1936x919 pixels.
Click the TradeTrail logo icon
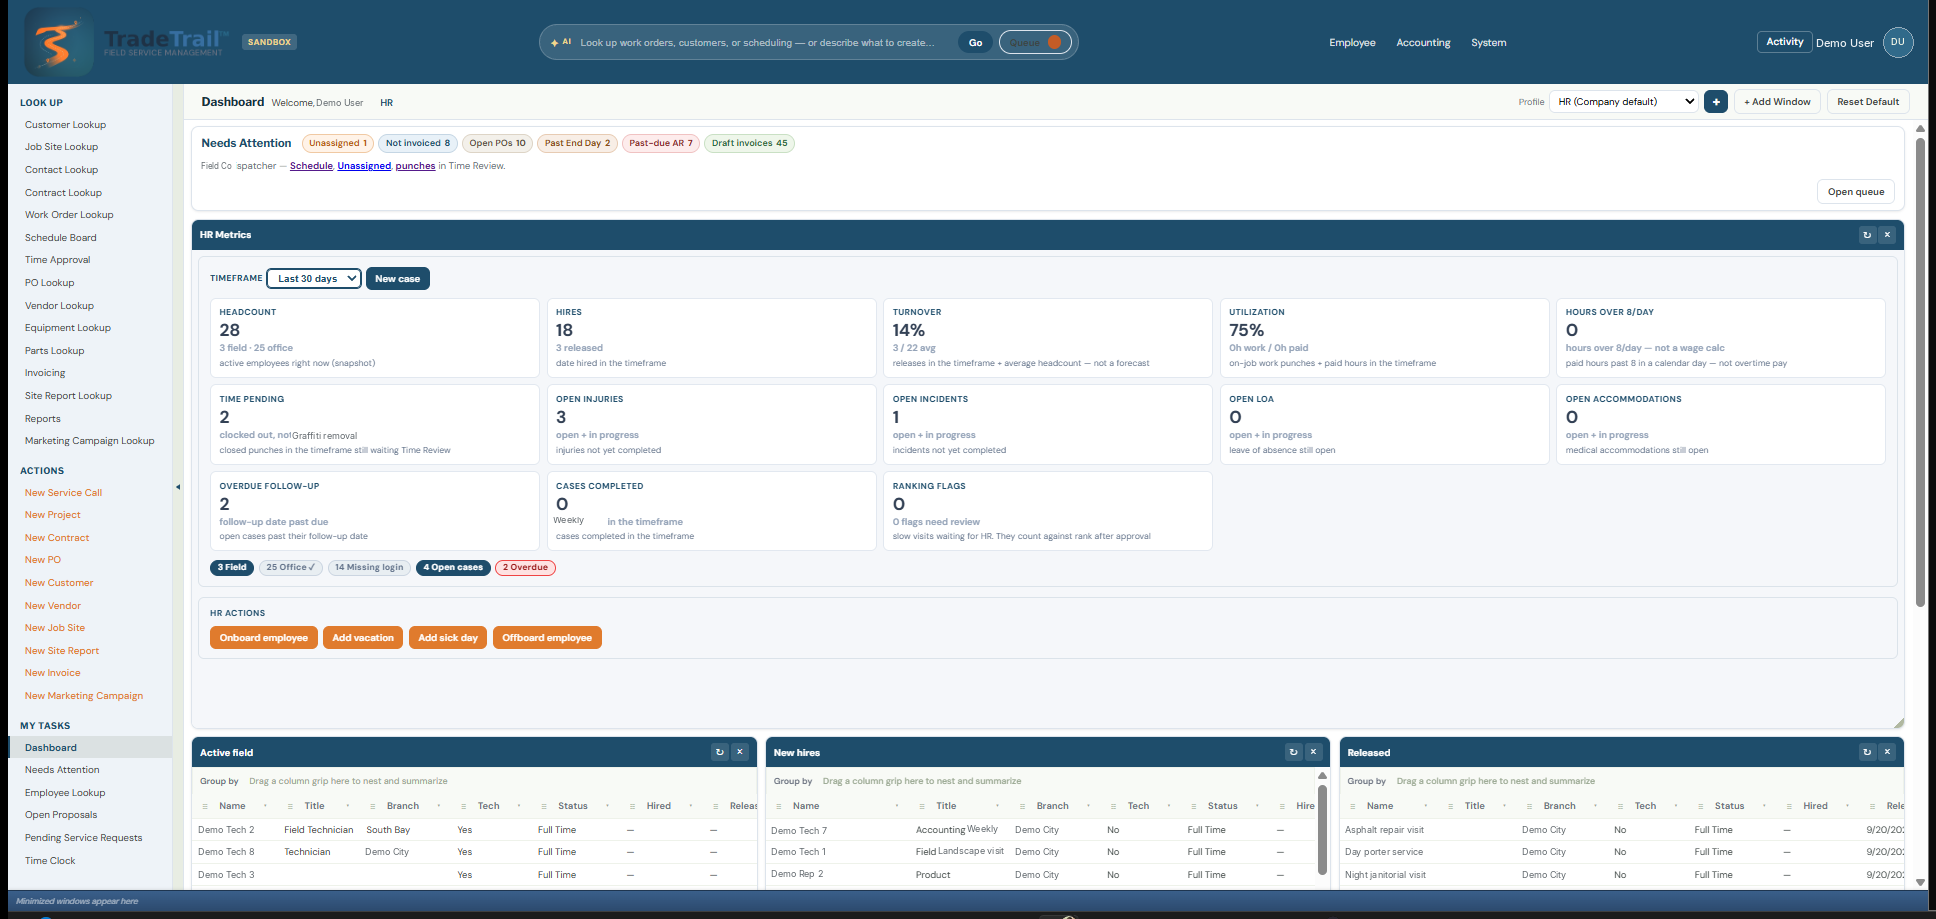(x=58, y=42)
